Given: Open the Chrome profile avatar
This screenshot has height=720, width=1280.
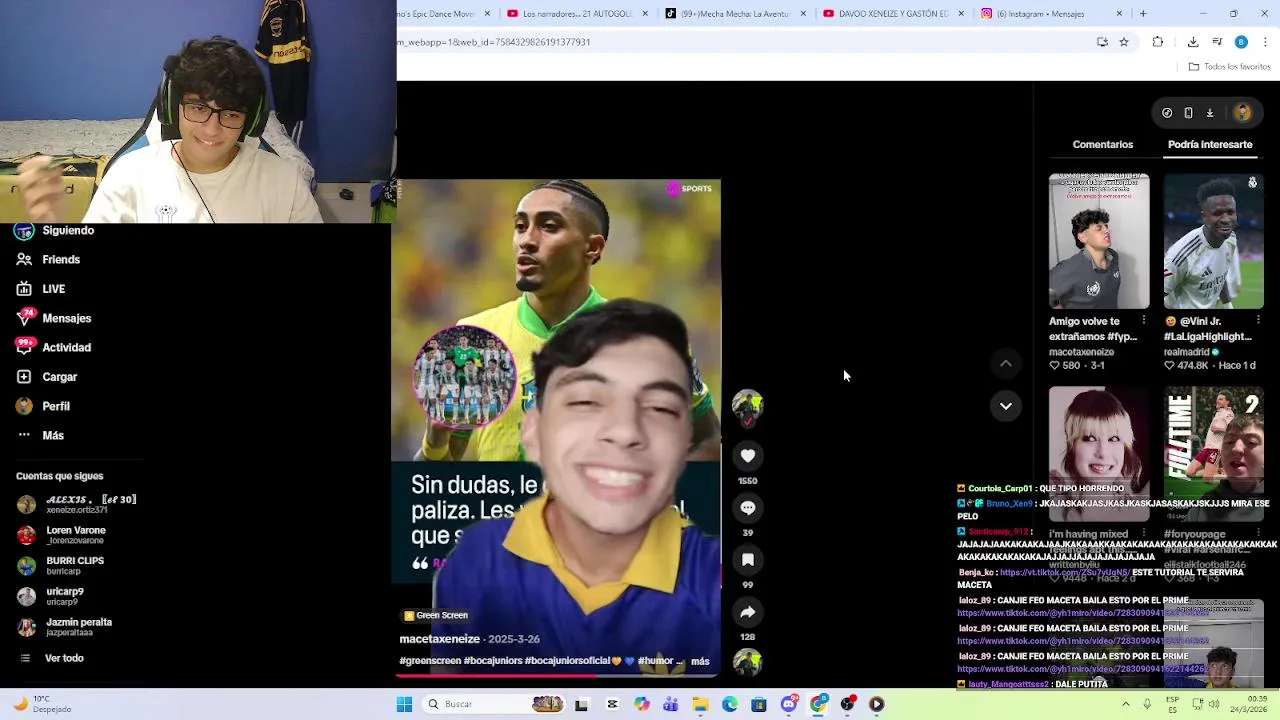Looking at the screenshot, I should [x=1241, y=42].
